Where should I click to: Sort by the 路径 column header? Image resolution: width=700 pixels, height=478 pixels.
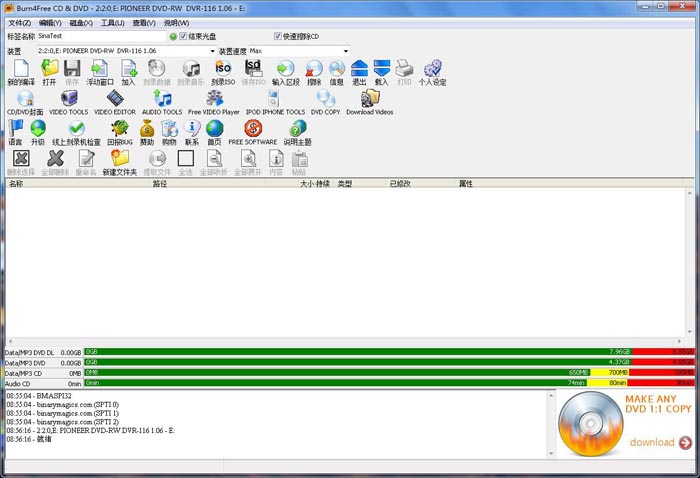pyautogui.click(x=208, y=183)
